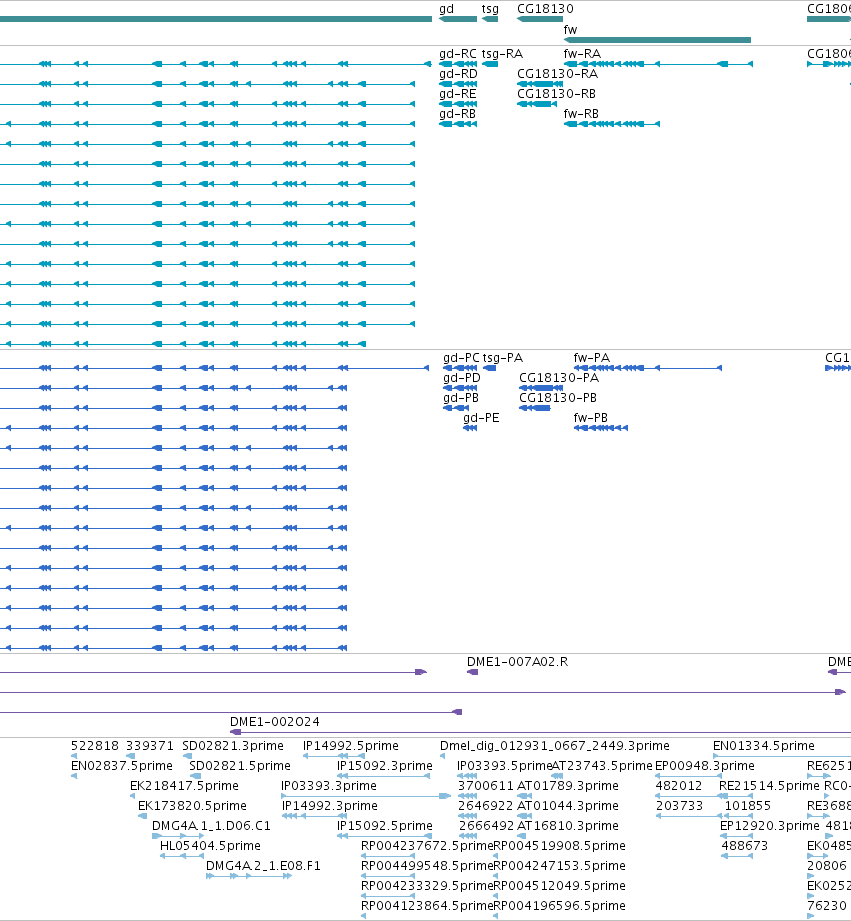Open Dmel_dig_012931_0667_2449.3prime label
The image size is (851, 921).
point(554,746)
